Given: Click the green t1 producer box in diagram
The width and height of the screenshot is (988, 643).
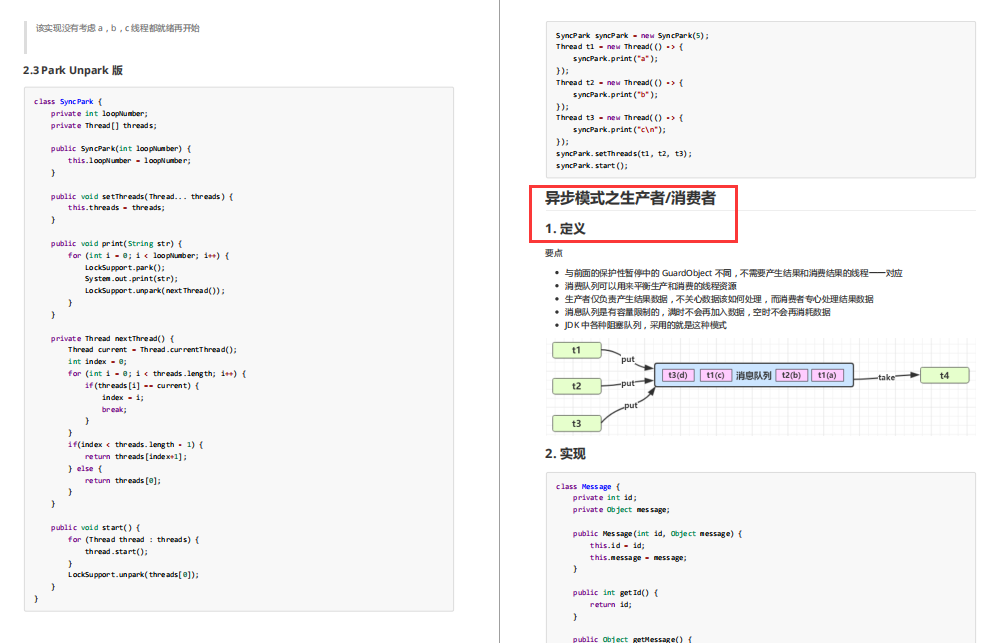Looking at the screenshot, I should 577,350.
